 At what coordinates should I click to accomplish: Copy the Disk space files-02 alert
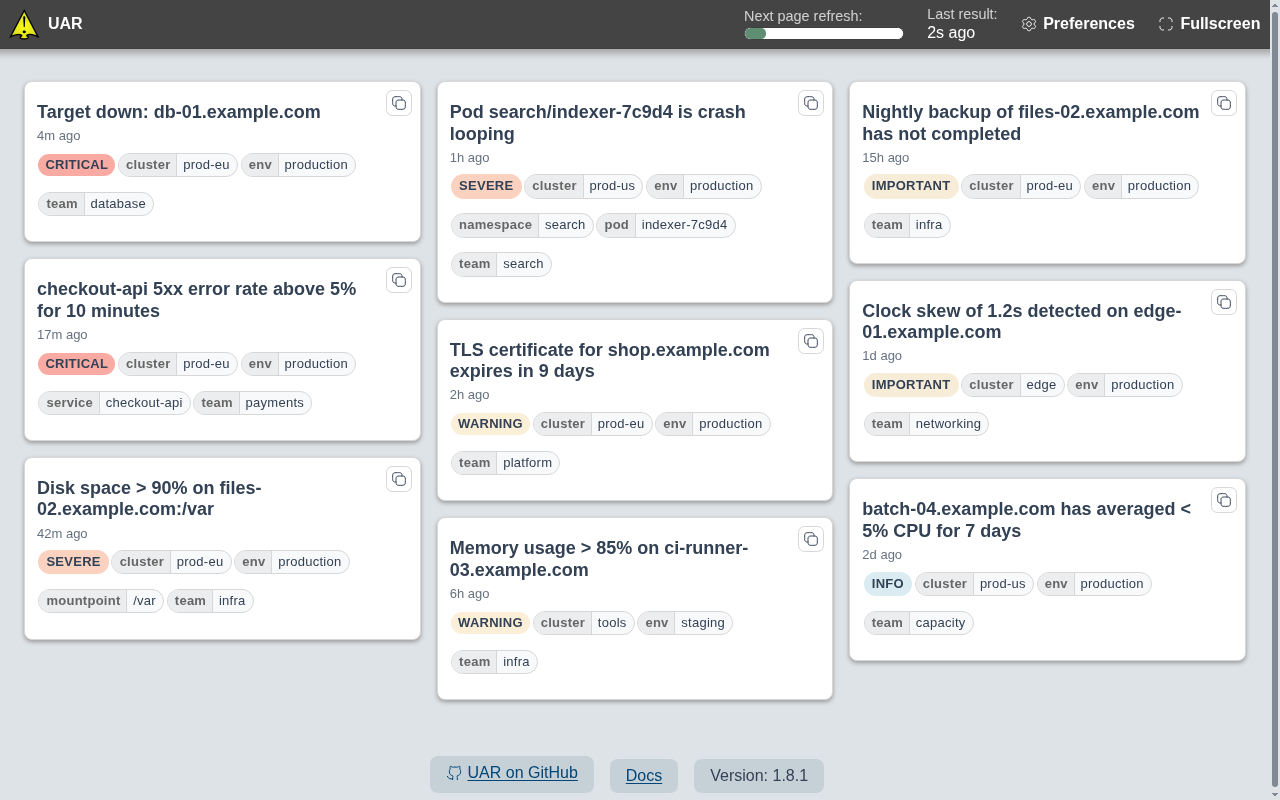pos(399,479)
